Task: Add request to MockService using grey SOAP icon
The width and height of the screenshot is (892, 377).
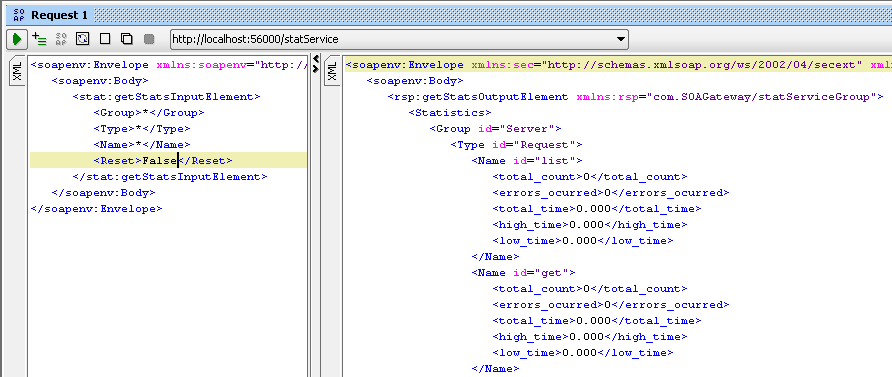Action: [61, 39]
